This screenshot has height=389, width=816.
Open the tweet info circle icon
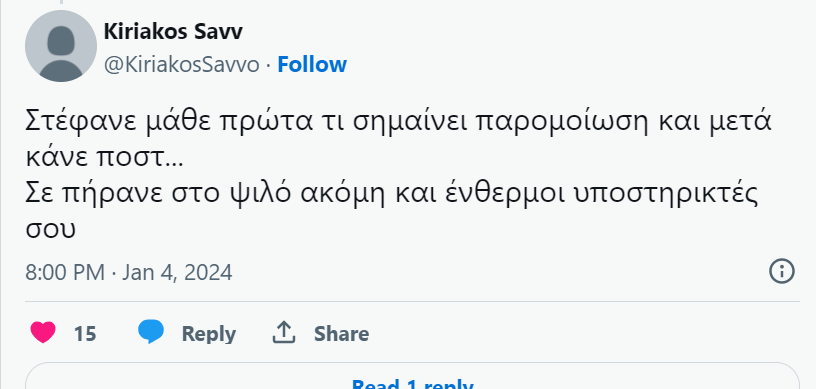pos(782,271)
